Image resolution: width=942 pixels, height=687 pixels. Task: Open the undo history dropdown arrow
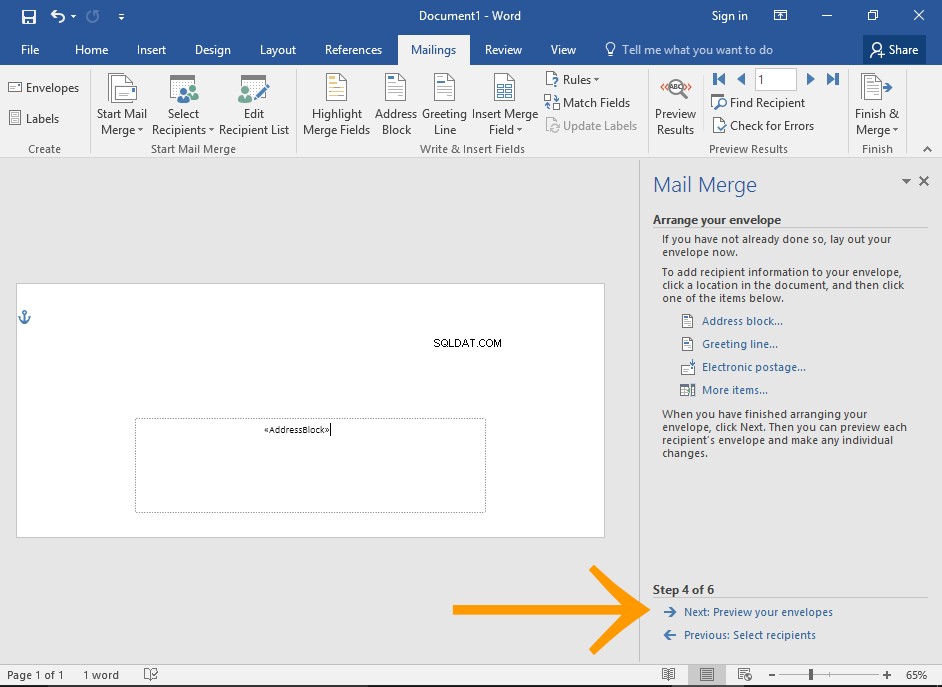tap(73, 16)
